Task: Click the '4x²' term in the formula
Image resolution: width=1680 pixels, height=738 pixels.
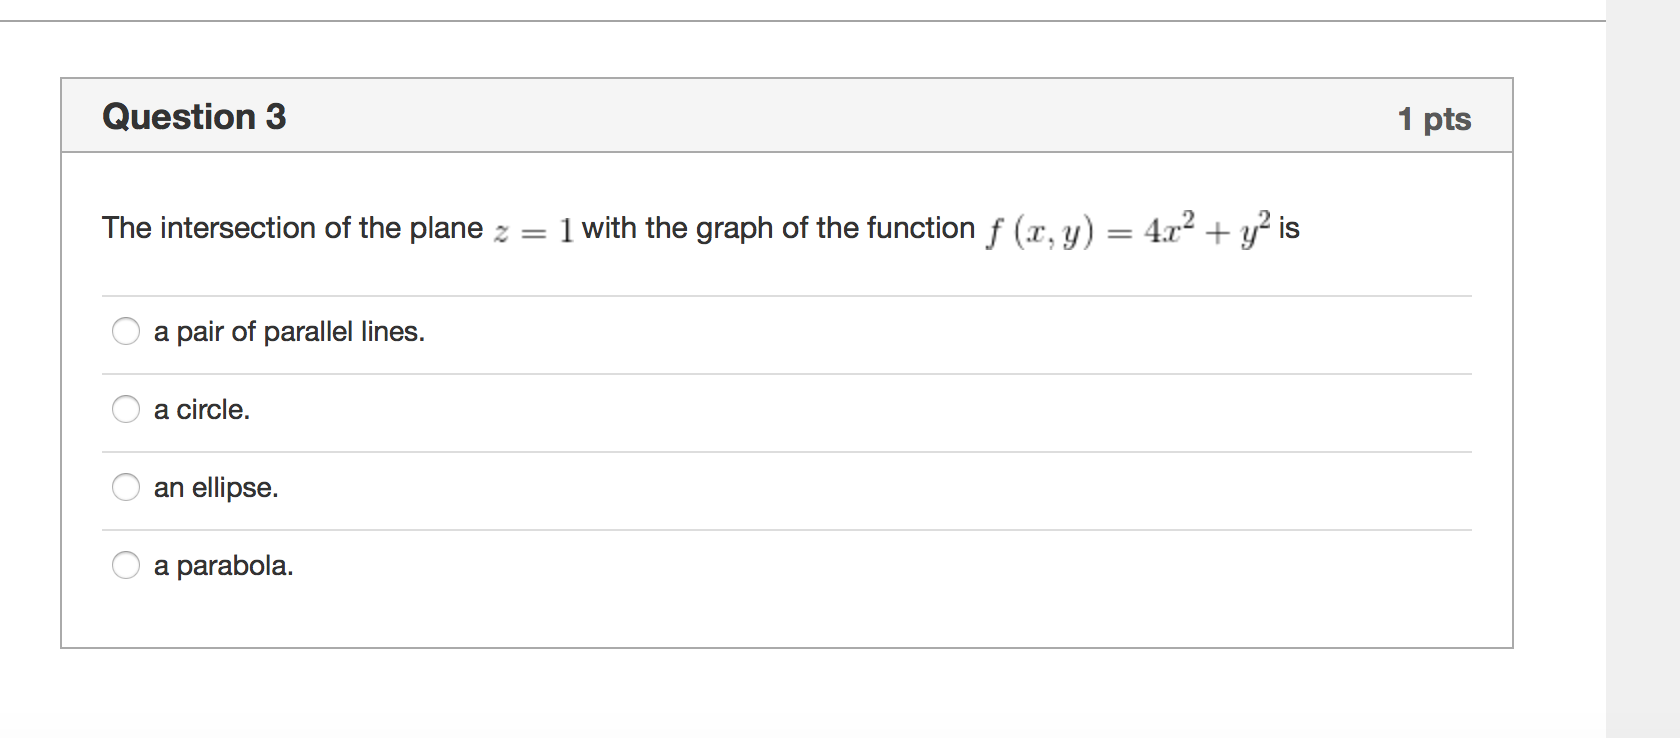Action: tap(1170, 229)
